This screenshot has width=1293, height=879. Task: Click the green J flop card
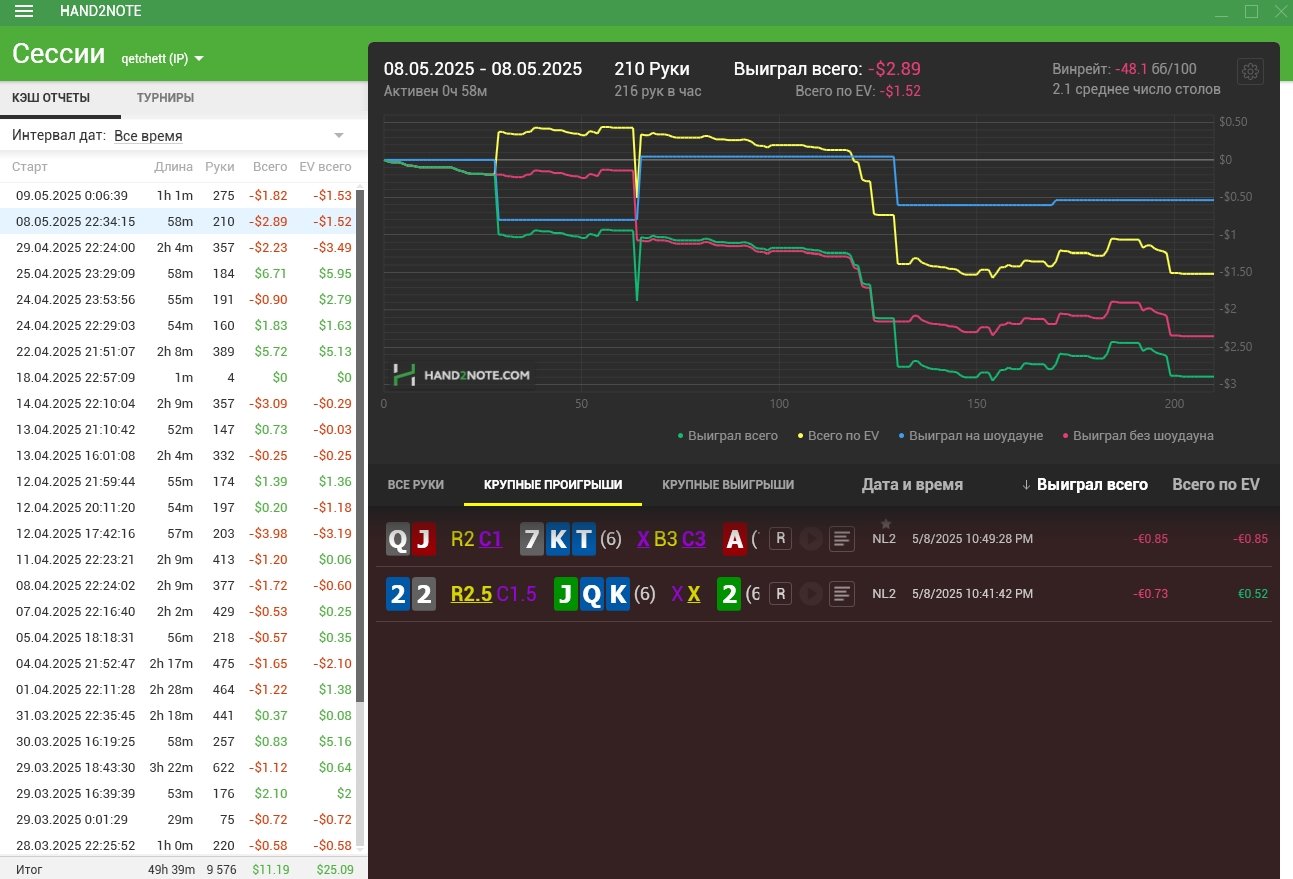coord(565,595)
